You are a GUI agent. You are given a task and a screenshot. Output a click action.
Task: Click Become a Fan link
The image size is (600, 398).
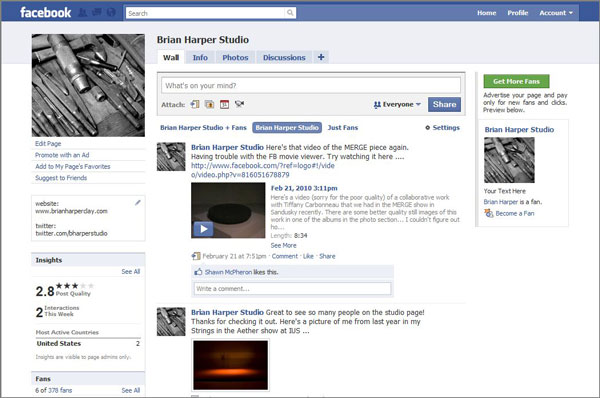coord(515,214)
